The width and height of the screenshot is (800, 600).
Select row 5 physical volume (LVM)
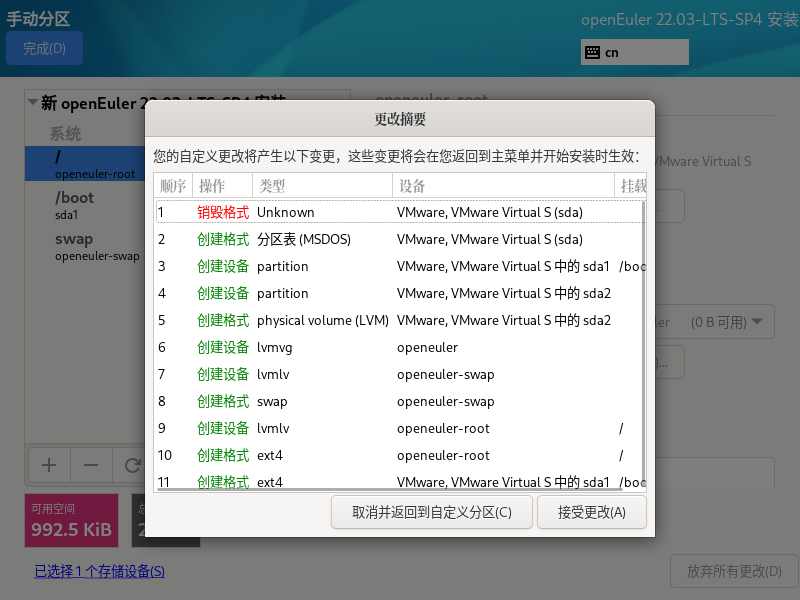tap(398, 320)
